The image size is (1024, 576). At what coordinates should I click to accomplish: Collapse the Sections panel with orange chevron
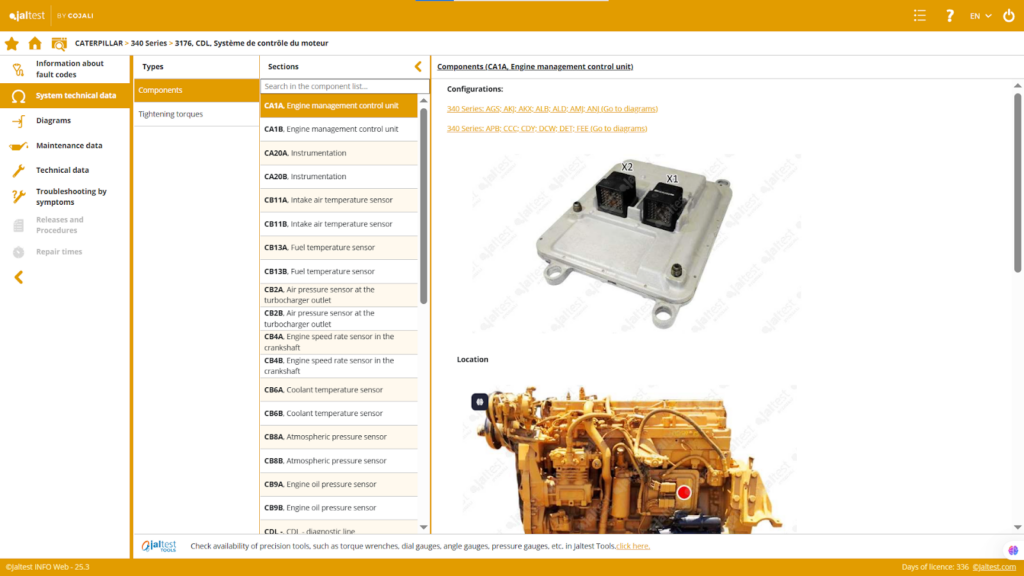click(418, 67)
